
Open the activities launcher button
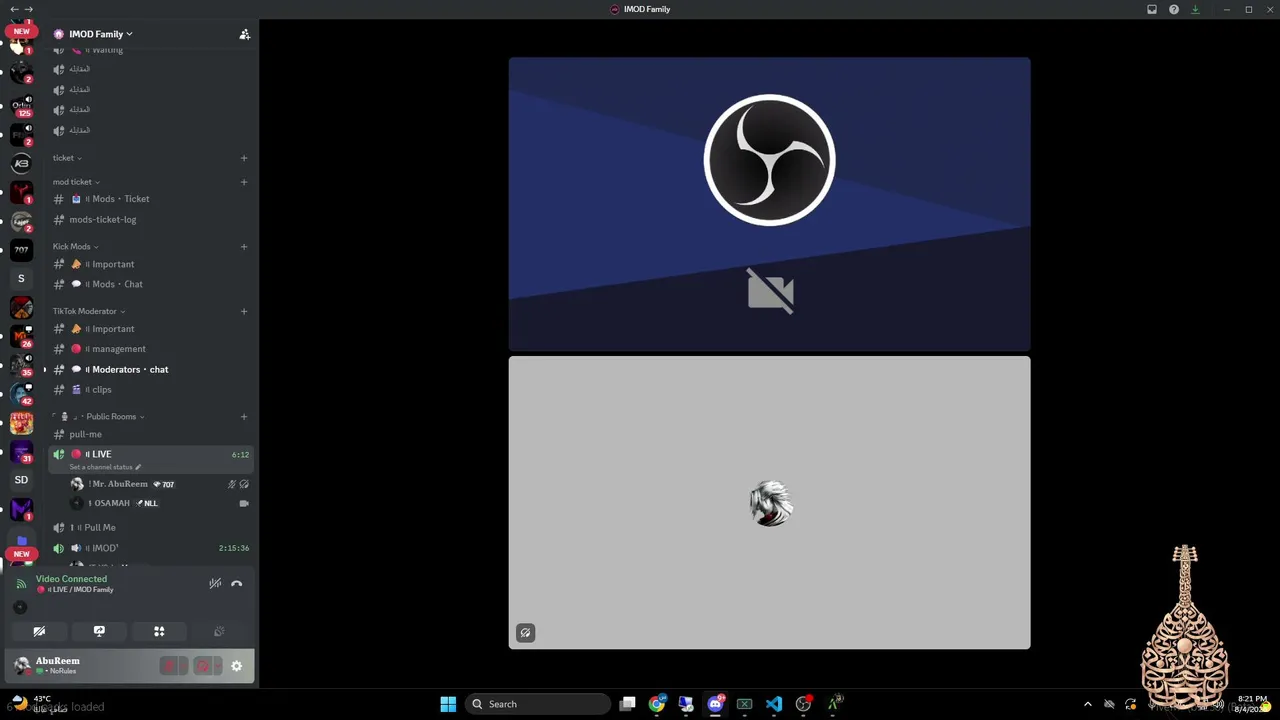[159, 631]
